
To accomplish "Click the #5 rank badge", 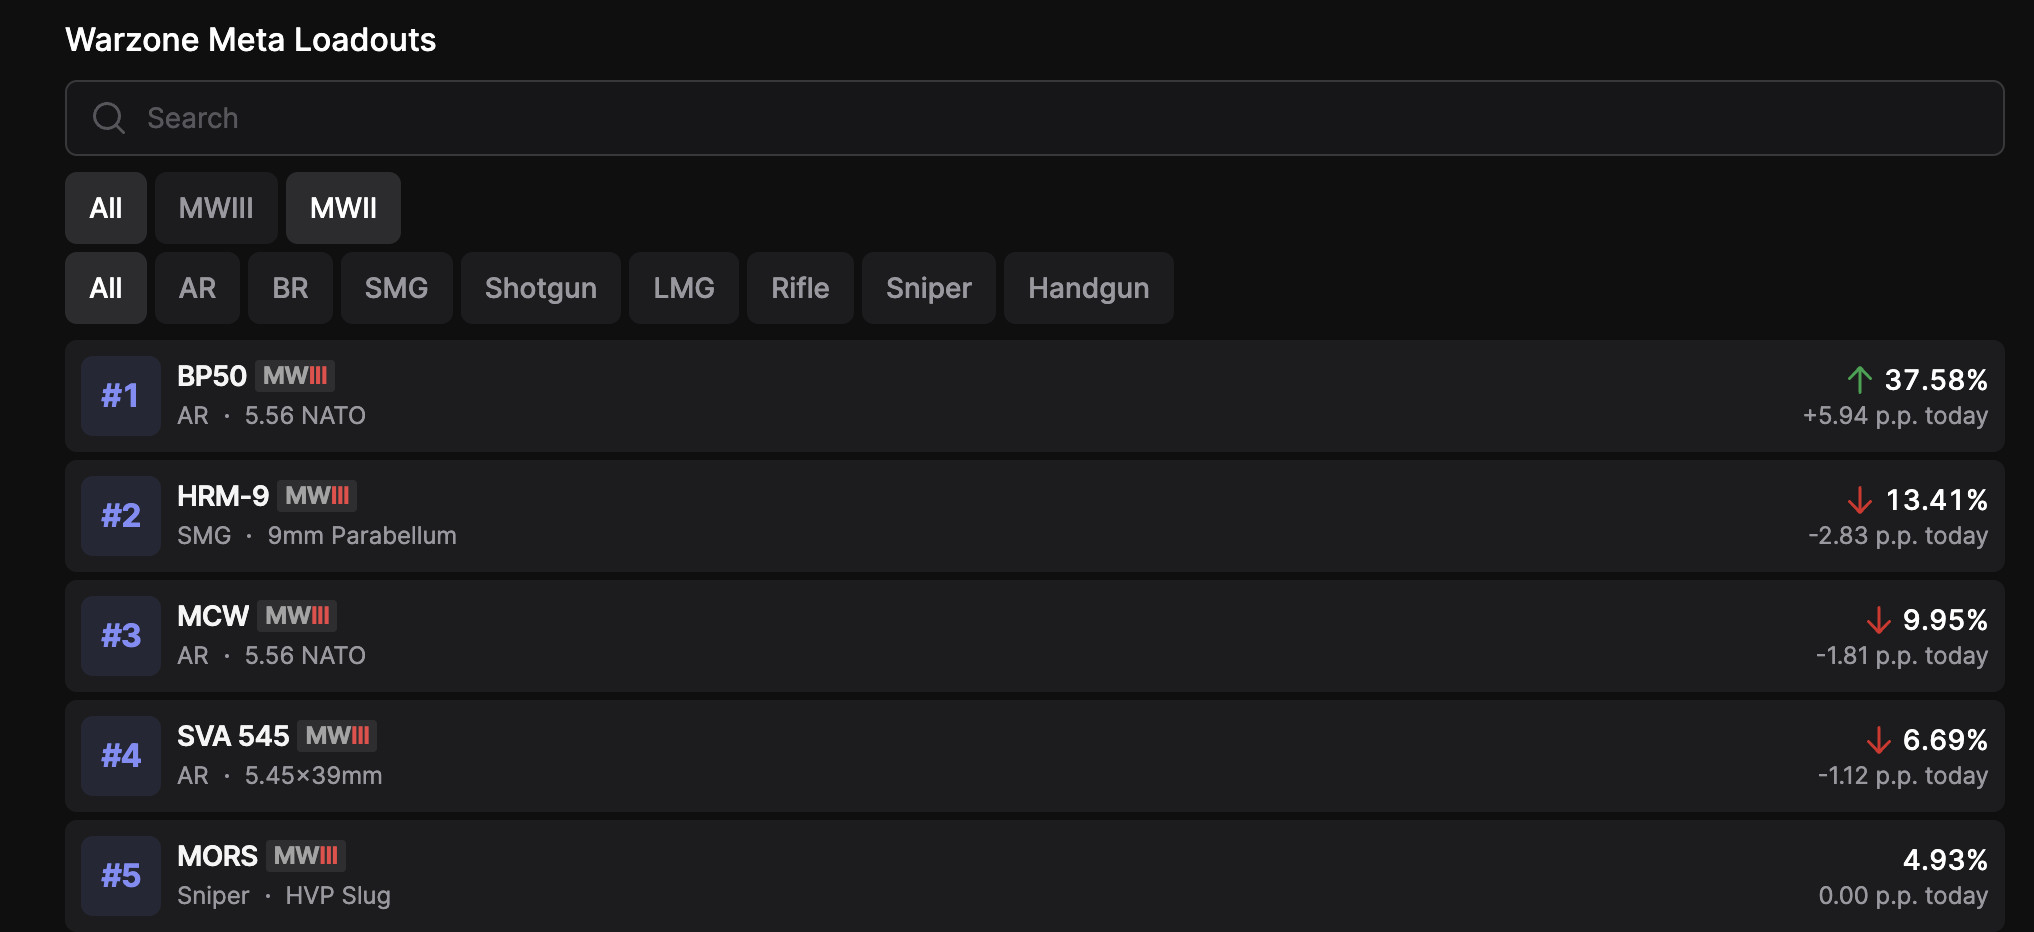I will pos(121,876).
